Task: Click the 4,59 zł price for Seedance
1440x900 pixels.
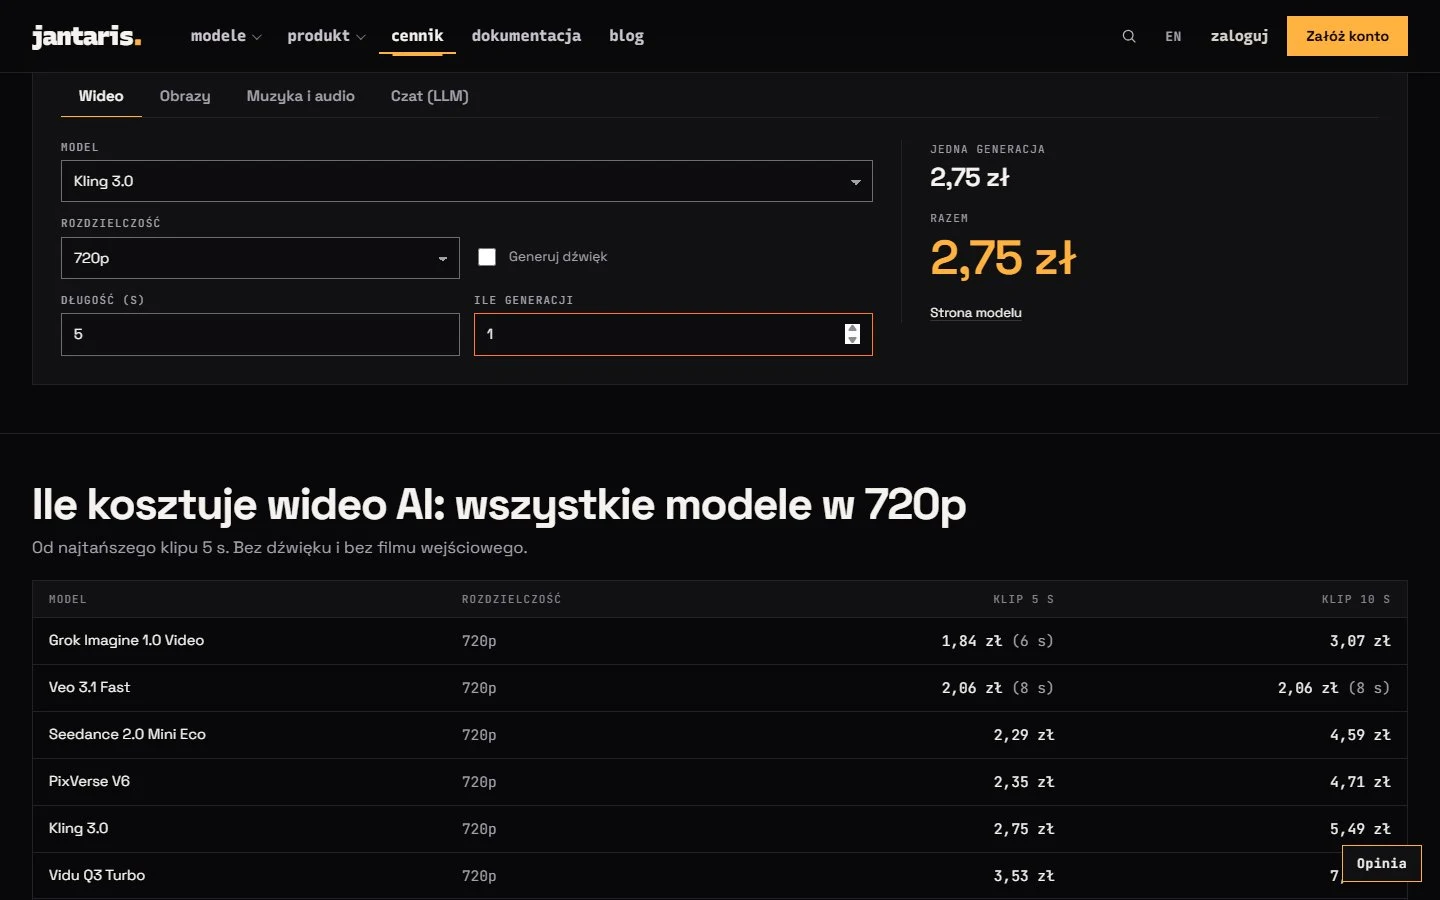Action: click(x=1360, y=735)
